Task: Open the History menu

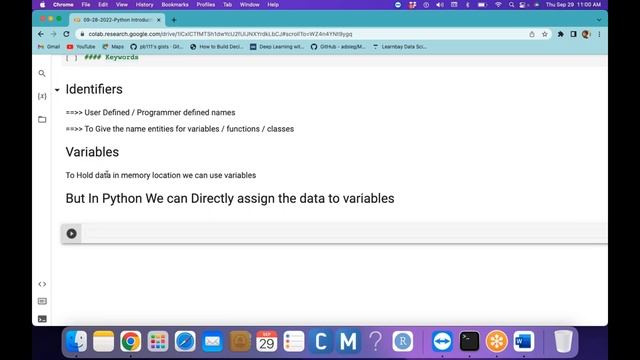Action: click(144, 5)
